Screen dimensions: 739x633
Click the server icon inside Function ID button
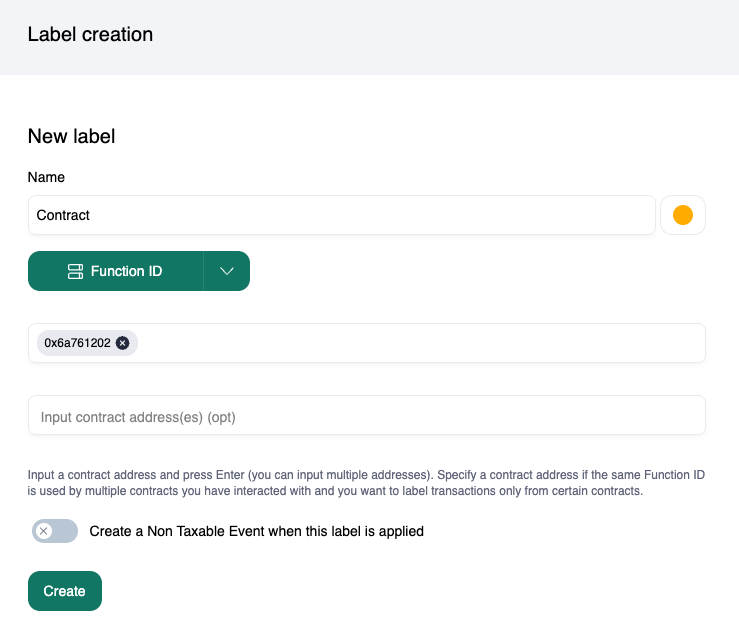(x=75, y=271)
